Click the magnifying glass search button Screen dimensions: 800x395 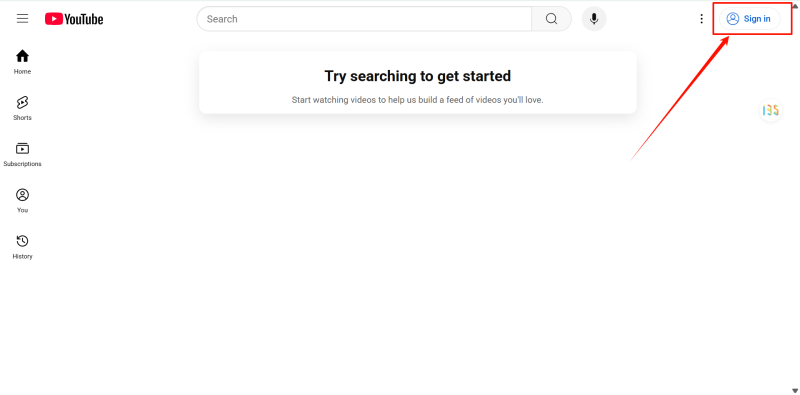pyautogui.click(x=552, y=19)
